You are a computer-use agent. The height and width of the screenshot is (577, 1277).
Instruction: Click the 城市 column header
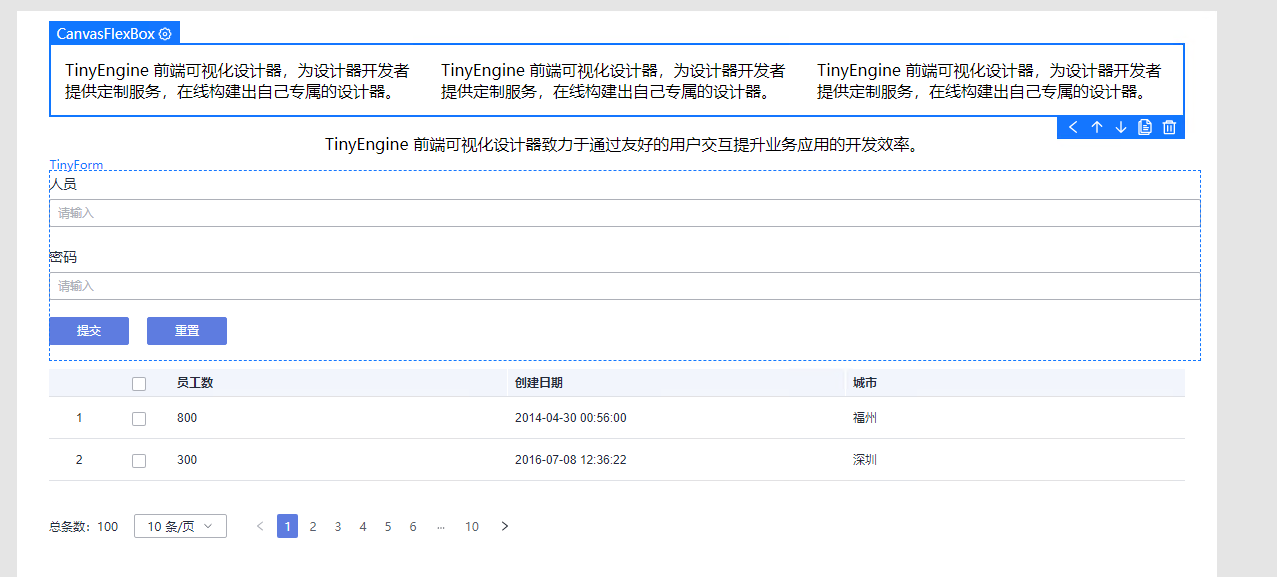tap(865, 383)
